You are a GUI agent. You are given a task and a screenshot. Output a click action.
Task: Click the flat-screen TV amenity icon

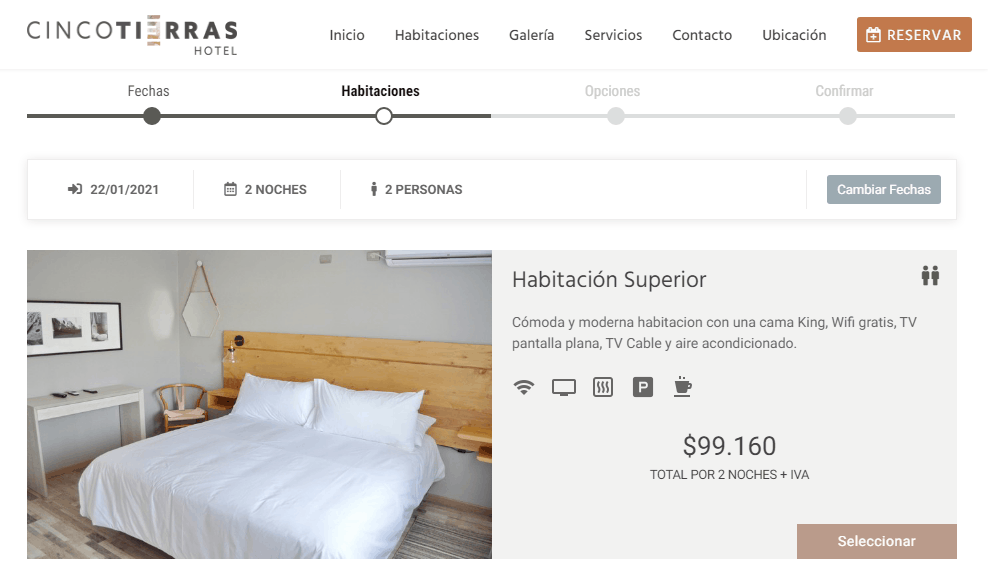click(x=563, y=387)
